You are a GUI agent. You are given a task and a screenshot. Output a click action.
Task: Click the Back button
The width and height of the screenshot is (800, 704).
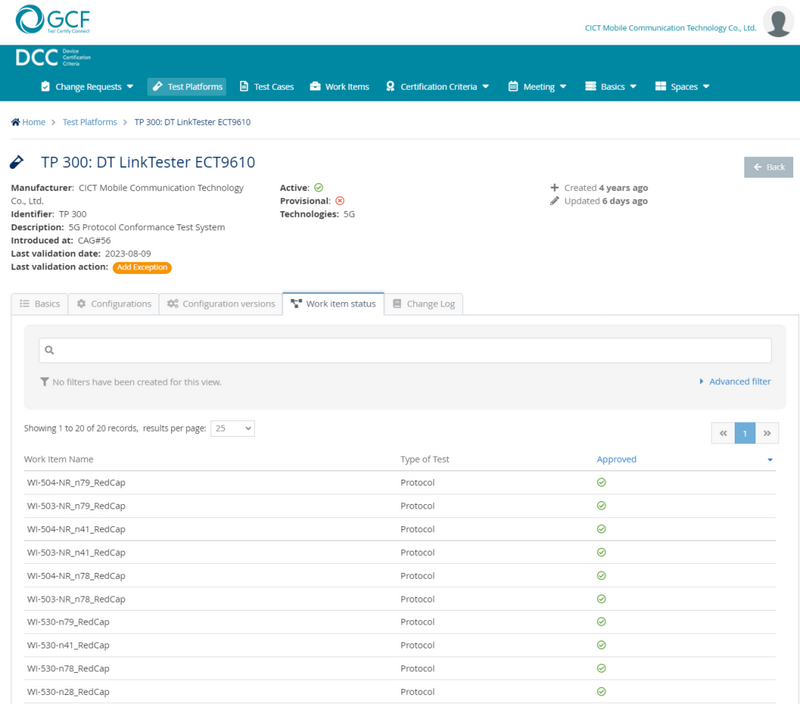click(768, 167)
